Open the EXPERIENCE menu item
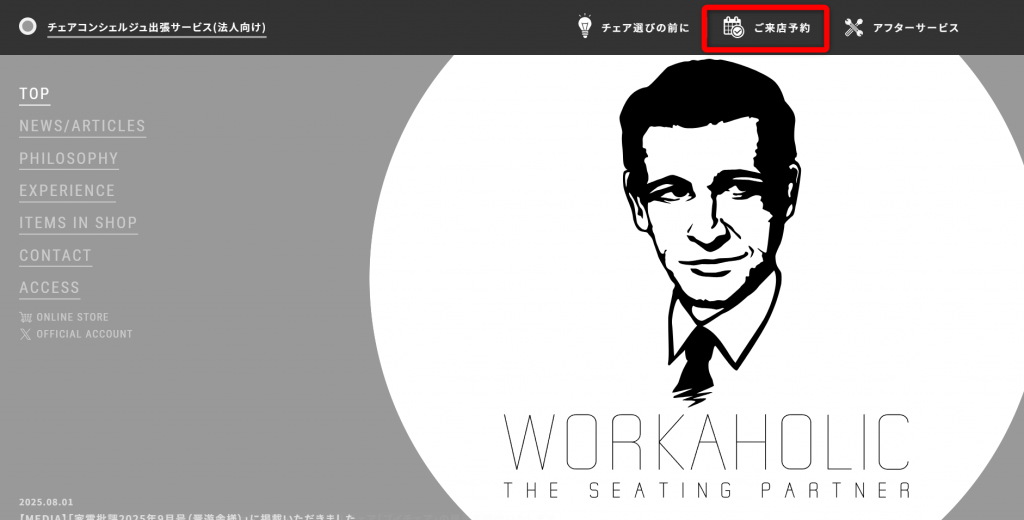The height and width of the screenshot is (520, 1024). point(67,190)
